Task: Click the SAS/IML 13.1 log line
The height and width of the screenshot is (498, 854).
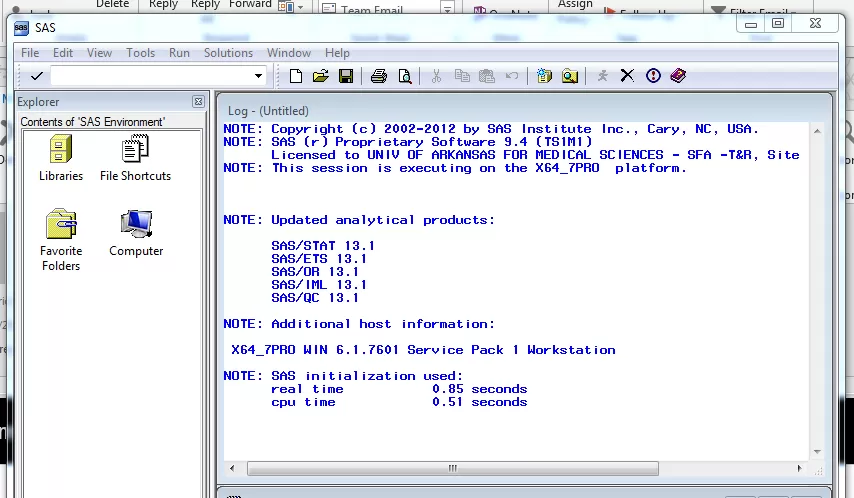Action: coord(319,285)
